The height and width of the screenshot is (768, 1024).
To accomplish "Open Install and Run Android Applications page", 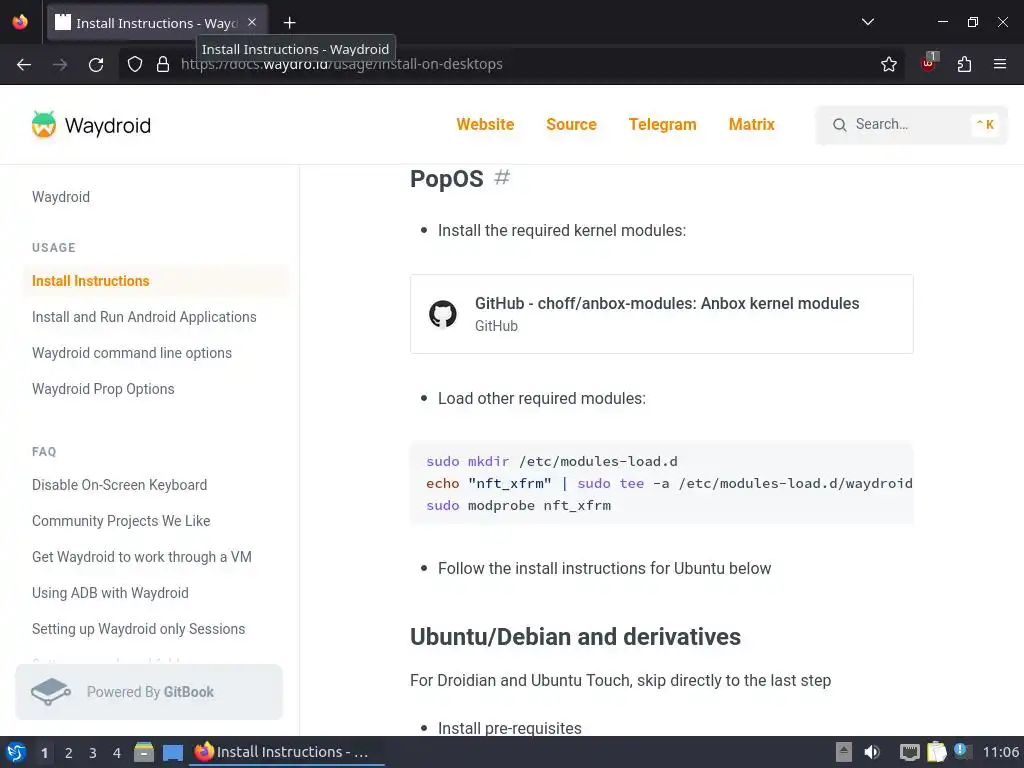I will point(144,317).
